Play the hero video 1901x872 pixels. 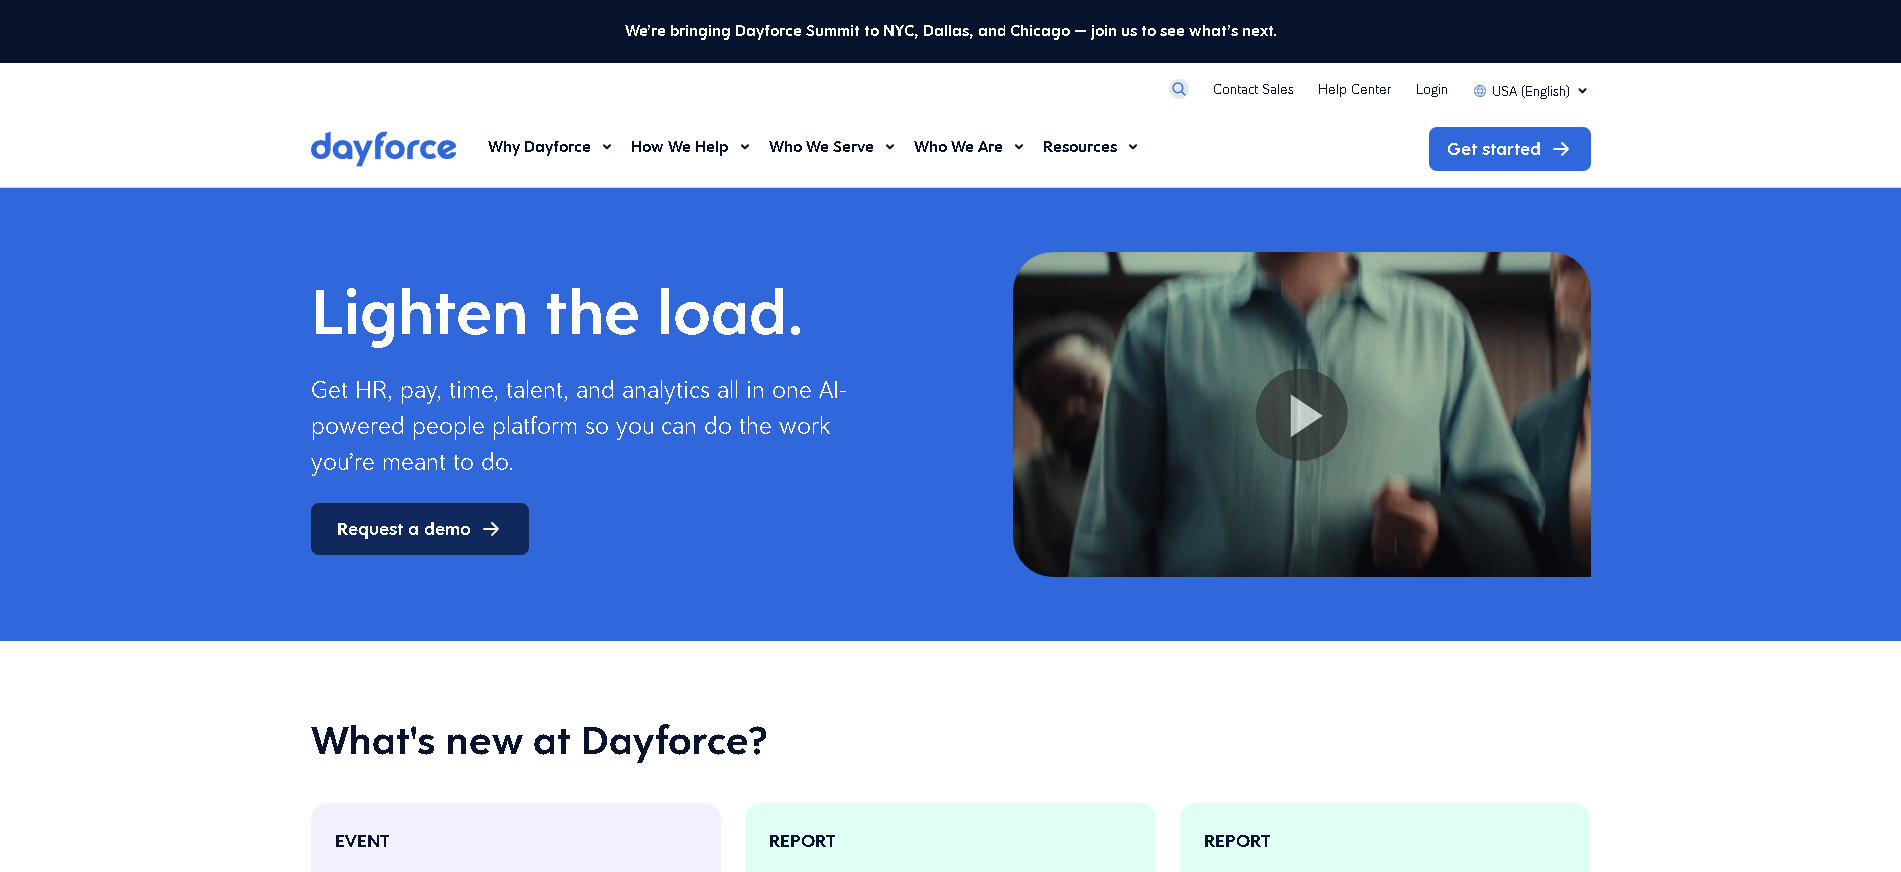1301,415
